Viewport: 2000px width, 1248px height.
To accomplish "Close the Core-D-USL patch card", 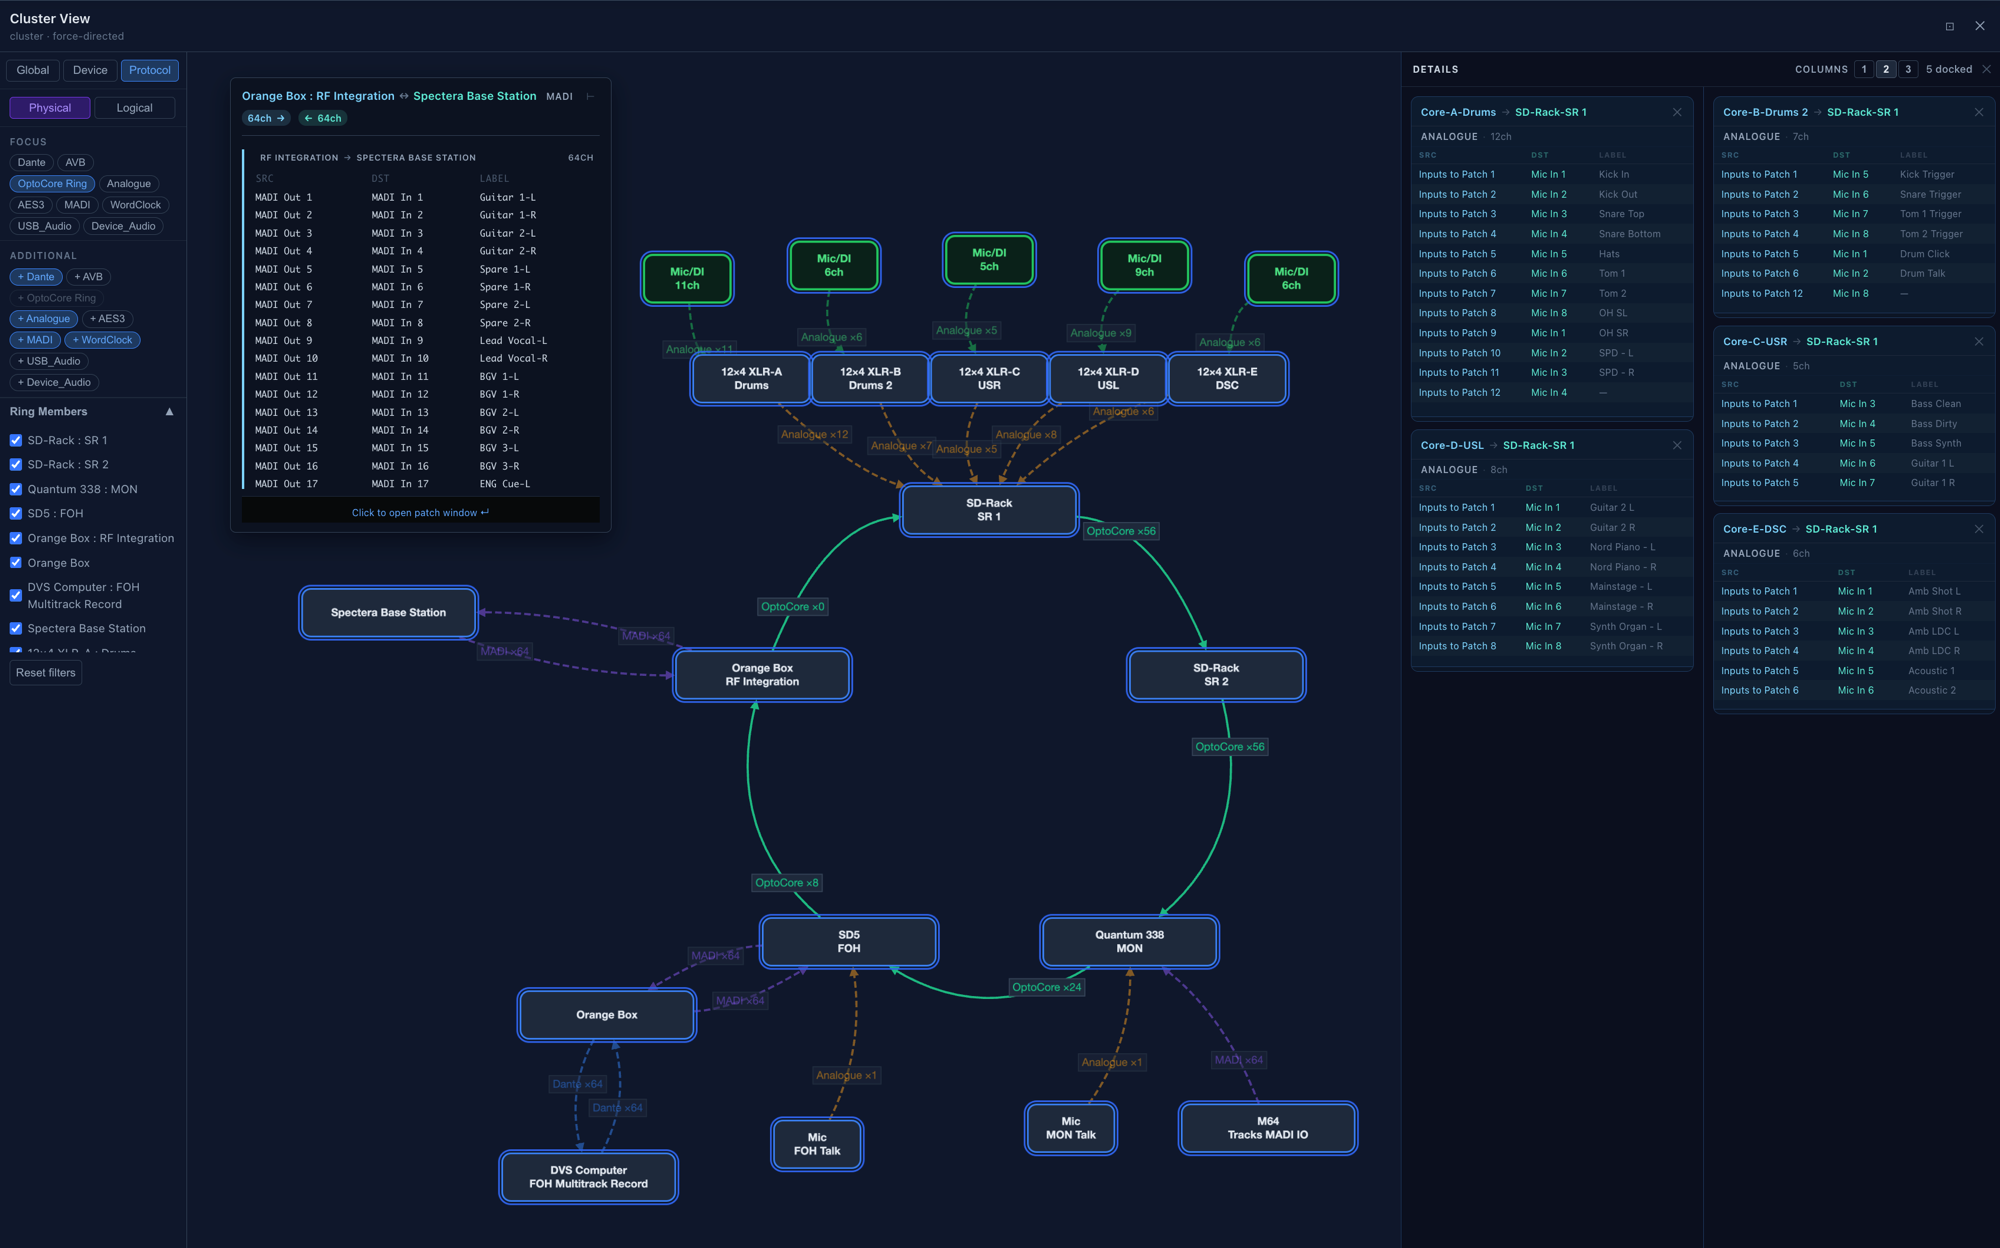I will point(1677,445).
